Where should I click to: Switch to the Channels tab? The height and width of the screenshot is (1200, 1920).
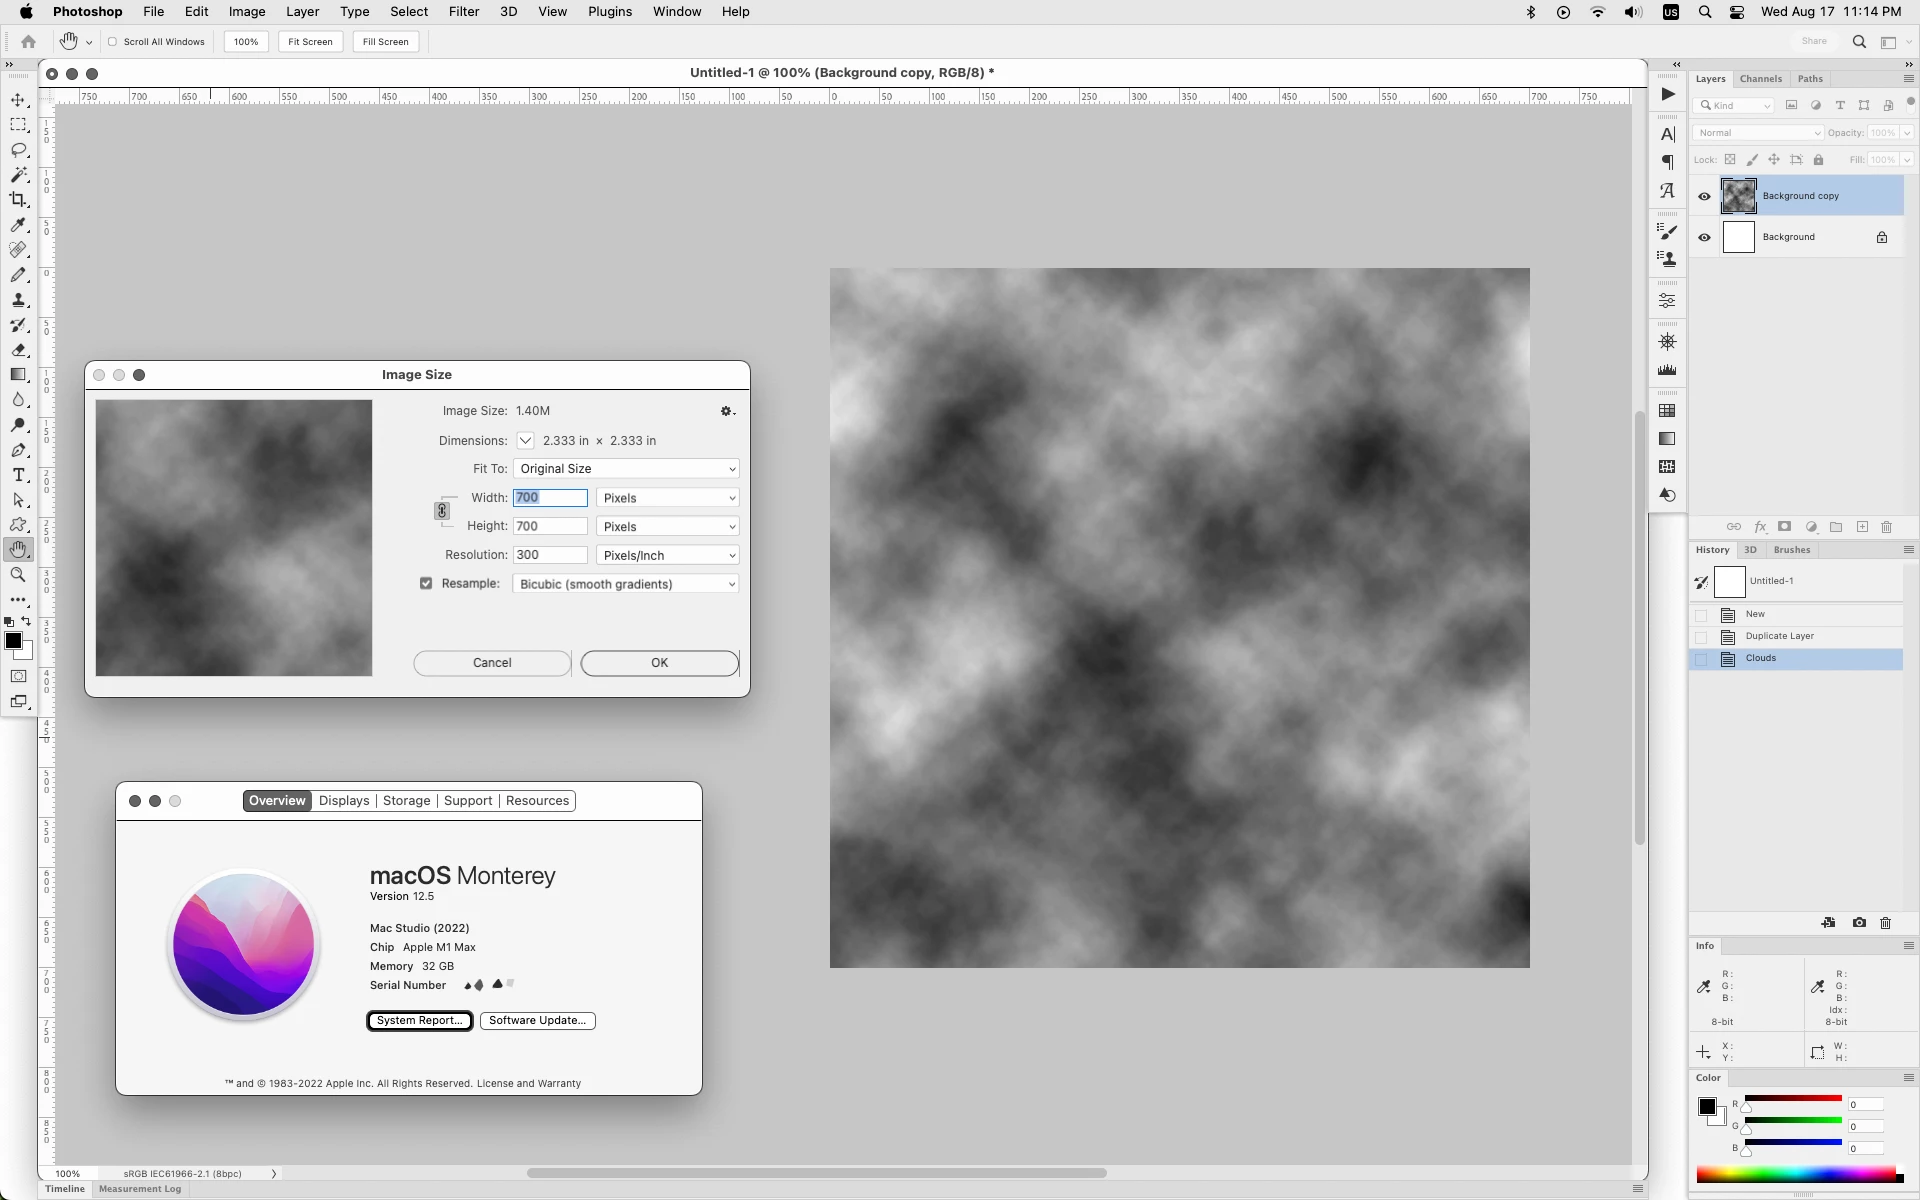pos(1760,79)
